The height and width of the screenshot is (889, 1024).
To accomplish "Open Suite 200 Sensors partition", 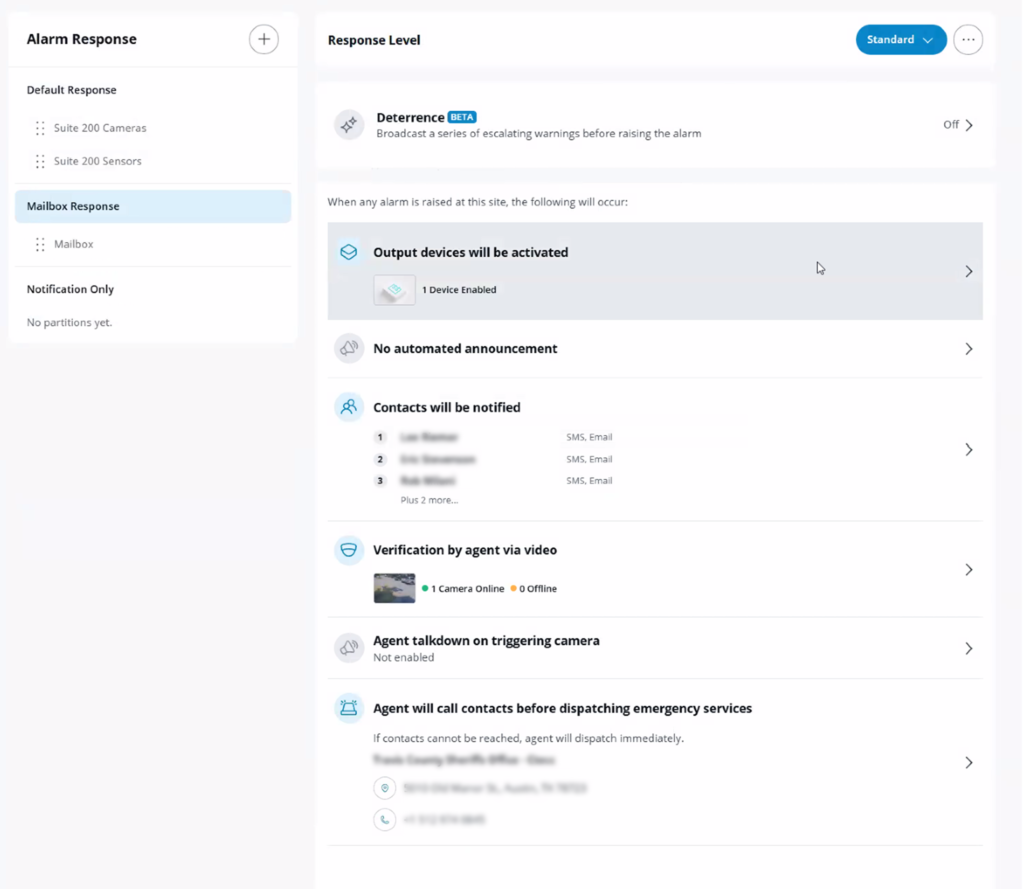I will pyautogui.click(x=97, y=161).
